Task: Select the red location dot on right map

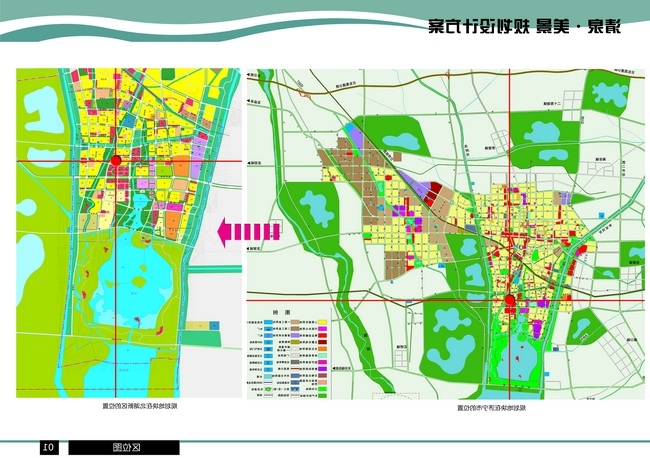Action: [x=508, y=300]
